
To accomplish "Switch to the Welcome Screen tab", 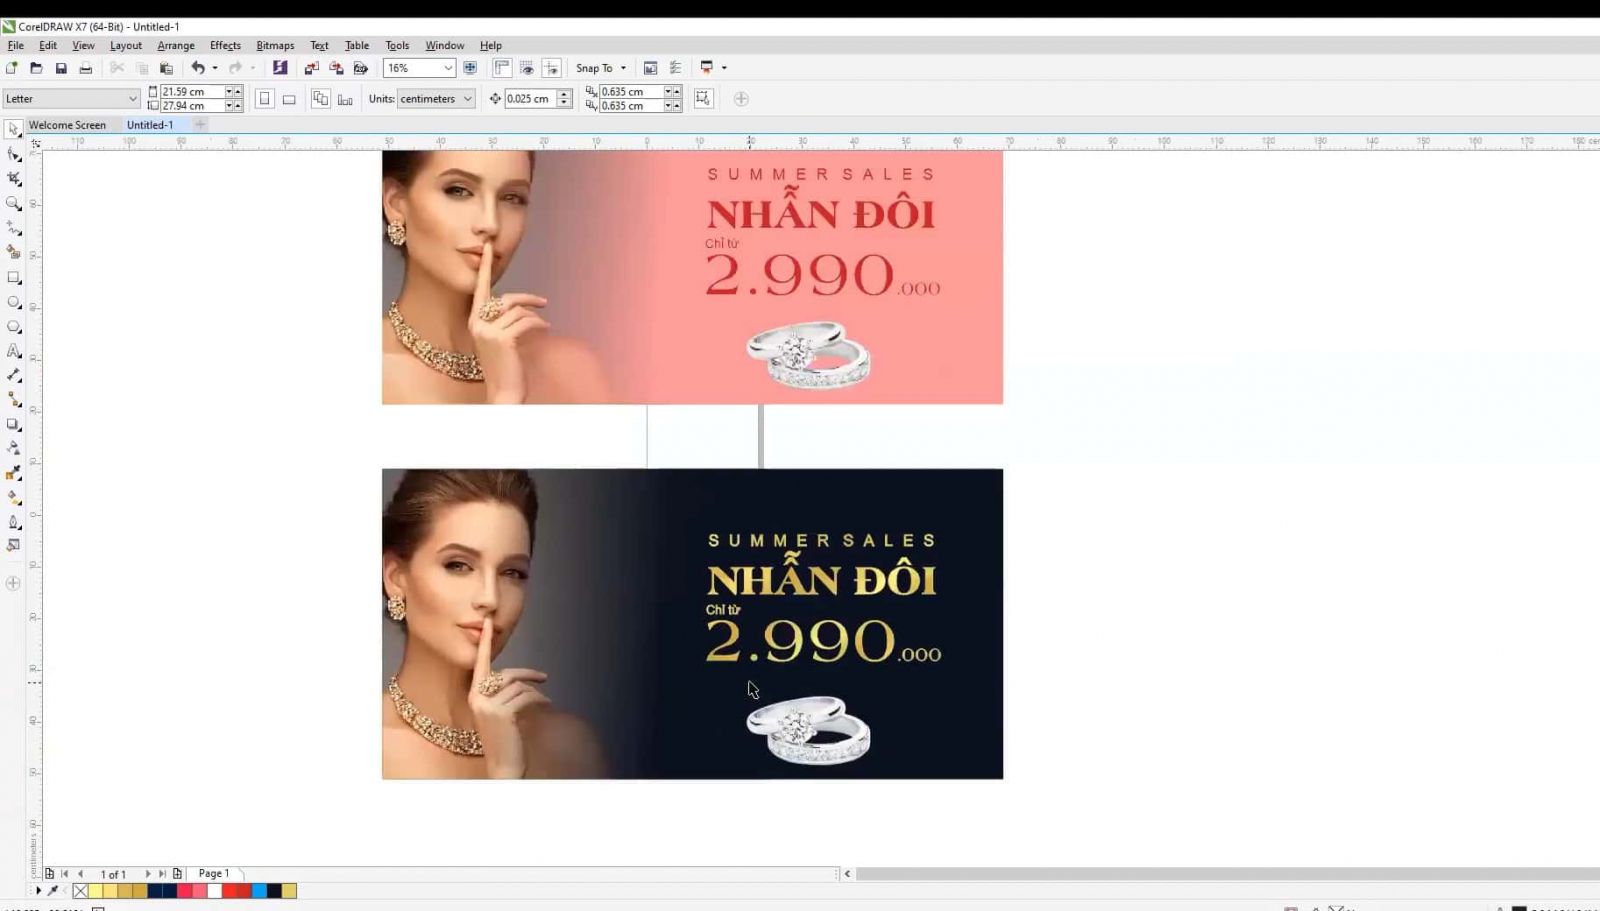I will click(x=68, y=125).
